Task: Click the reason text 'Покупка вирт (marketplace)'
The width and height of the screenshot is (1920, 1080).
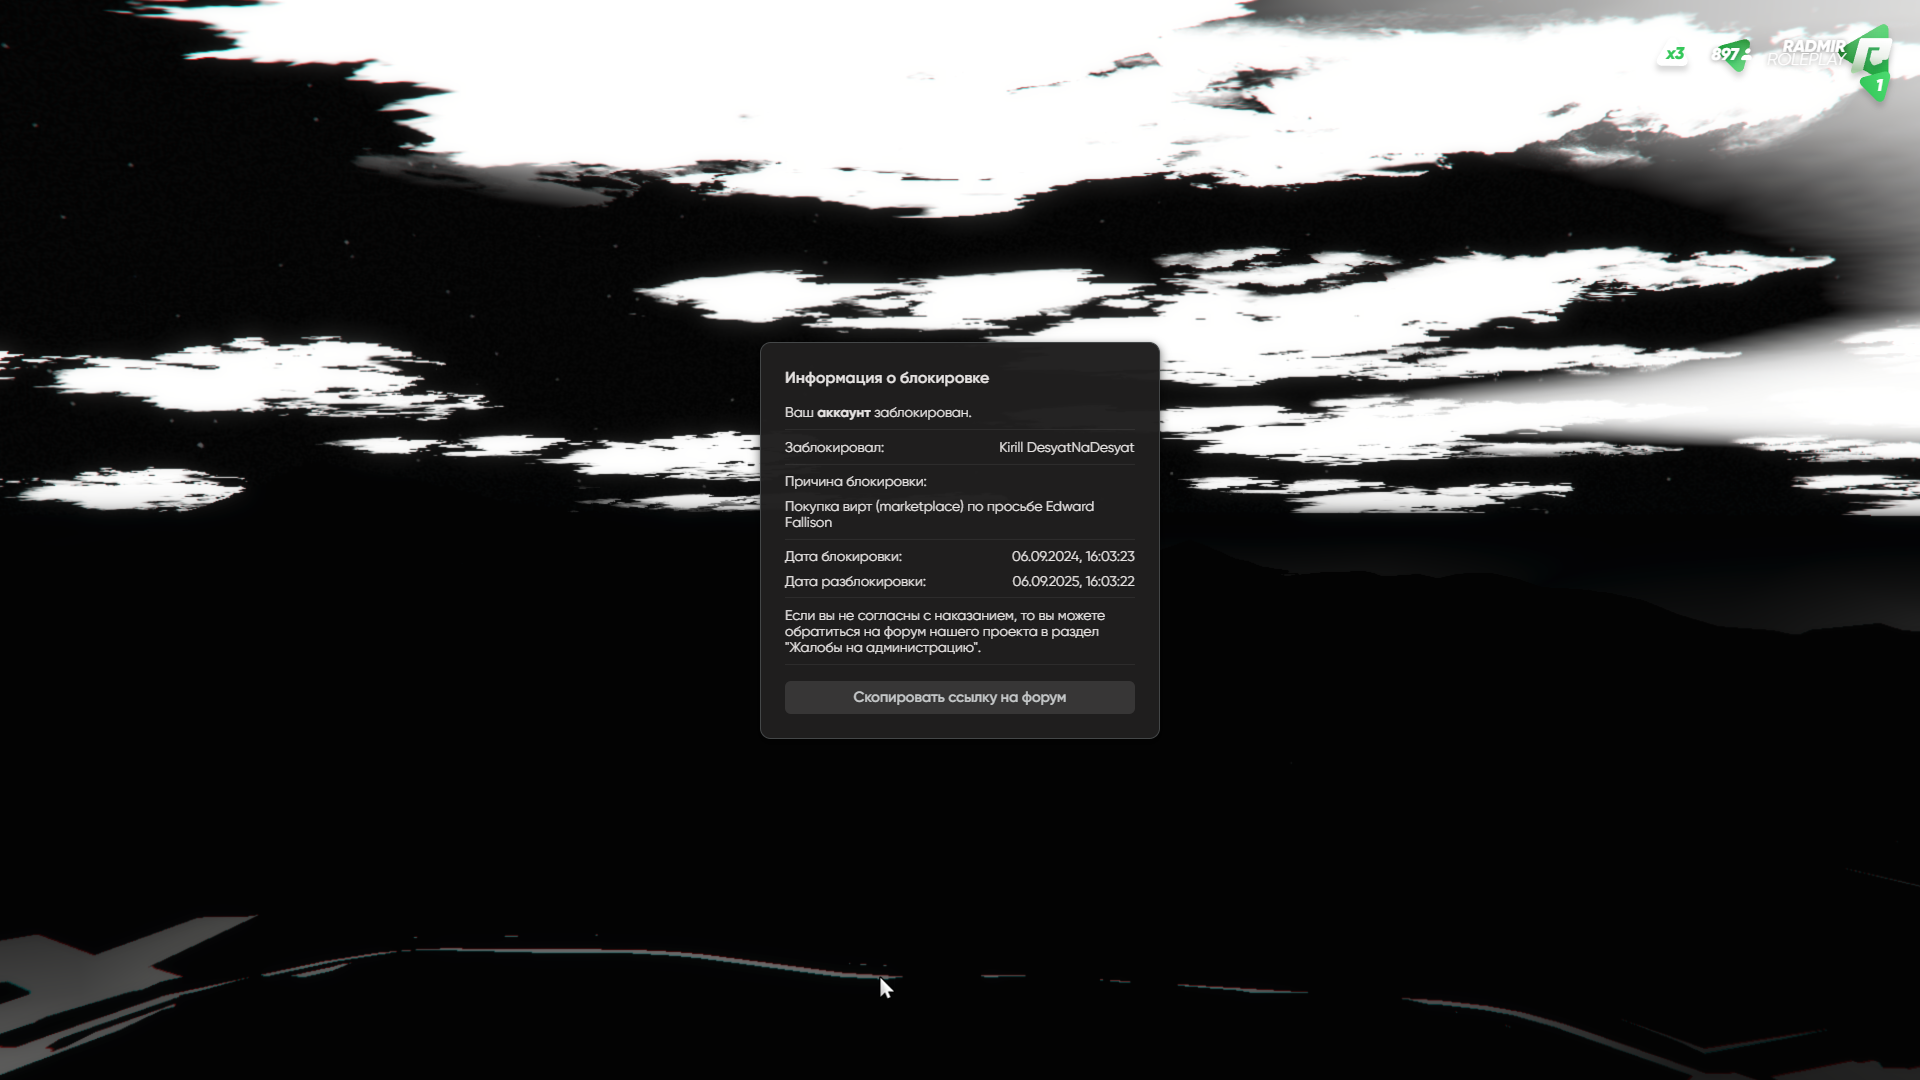Action: (874, 506)
